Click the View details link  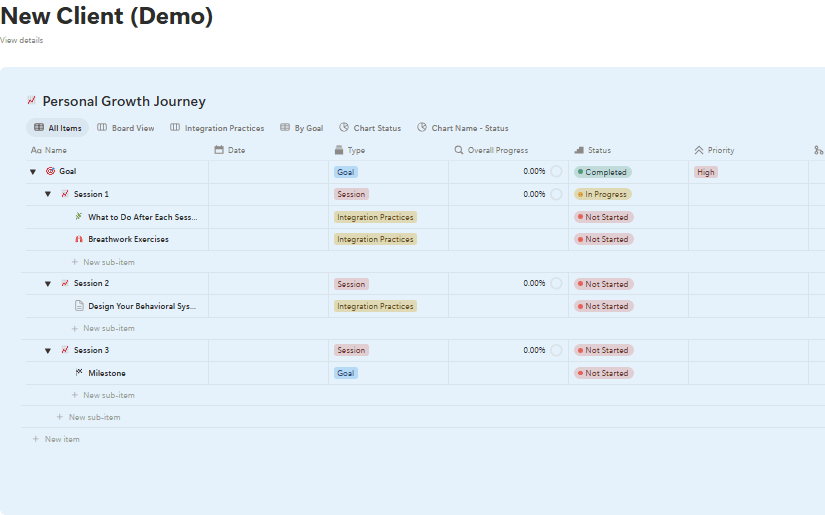[22, 40]
